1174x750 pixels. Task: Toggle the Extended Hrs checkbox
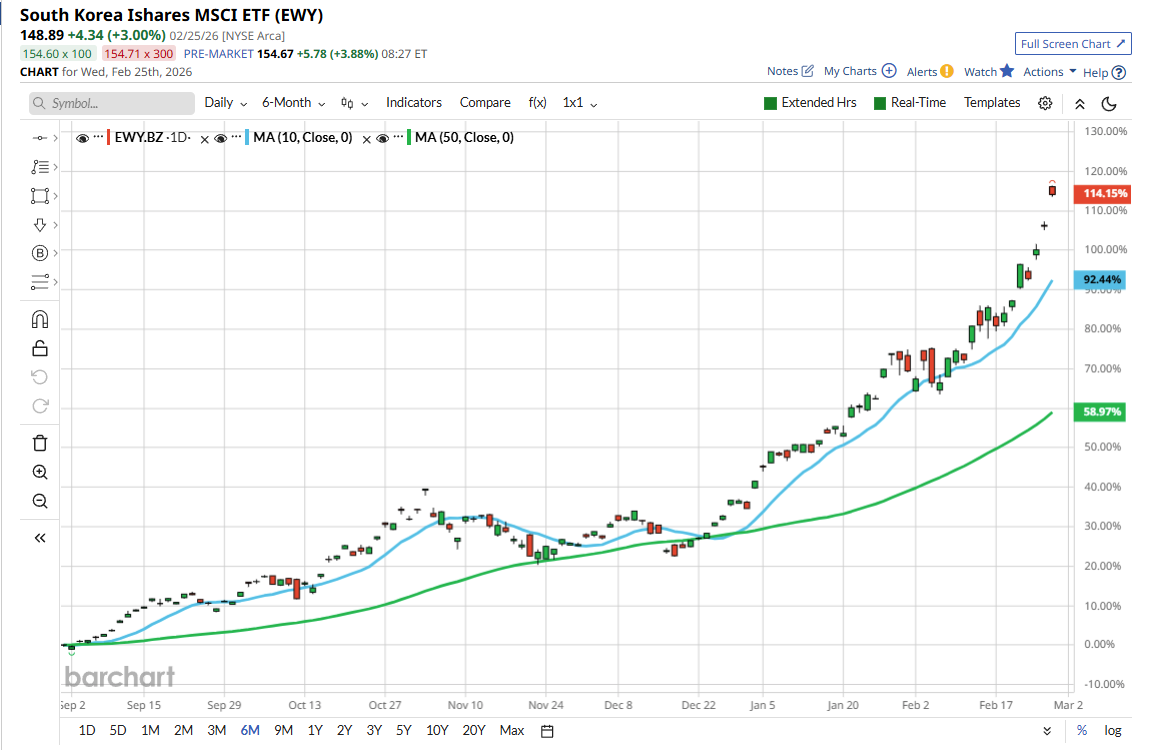click(x=770, y=103)
